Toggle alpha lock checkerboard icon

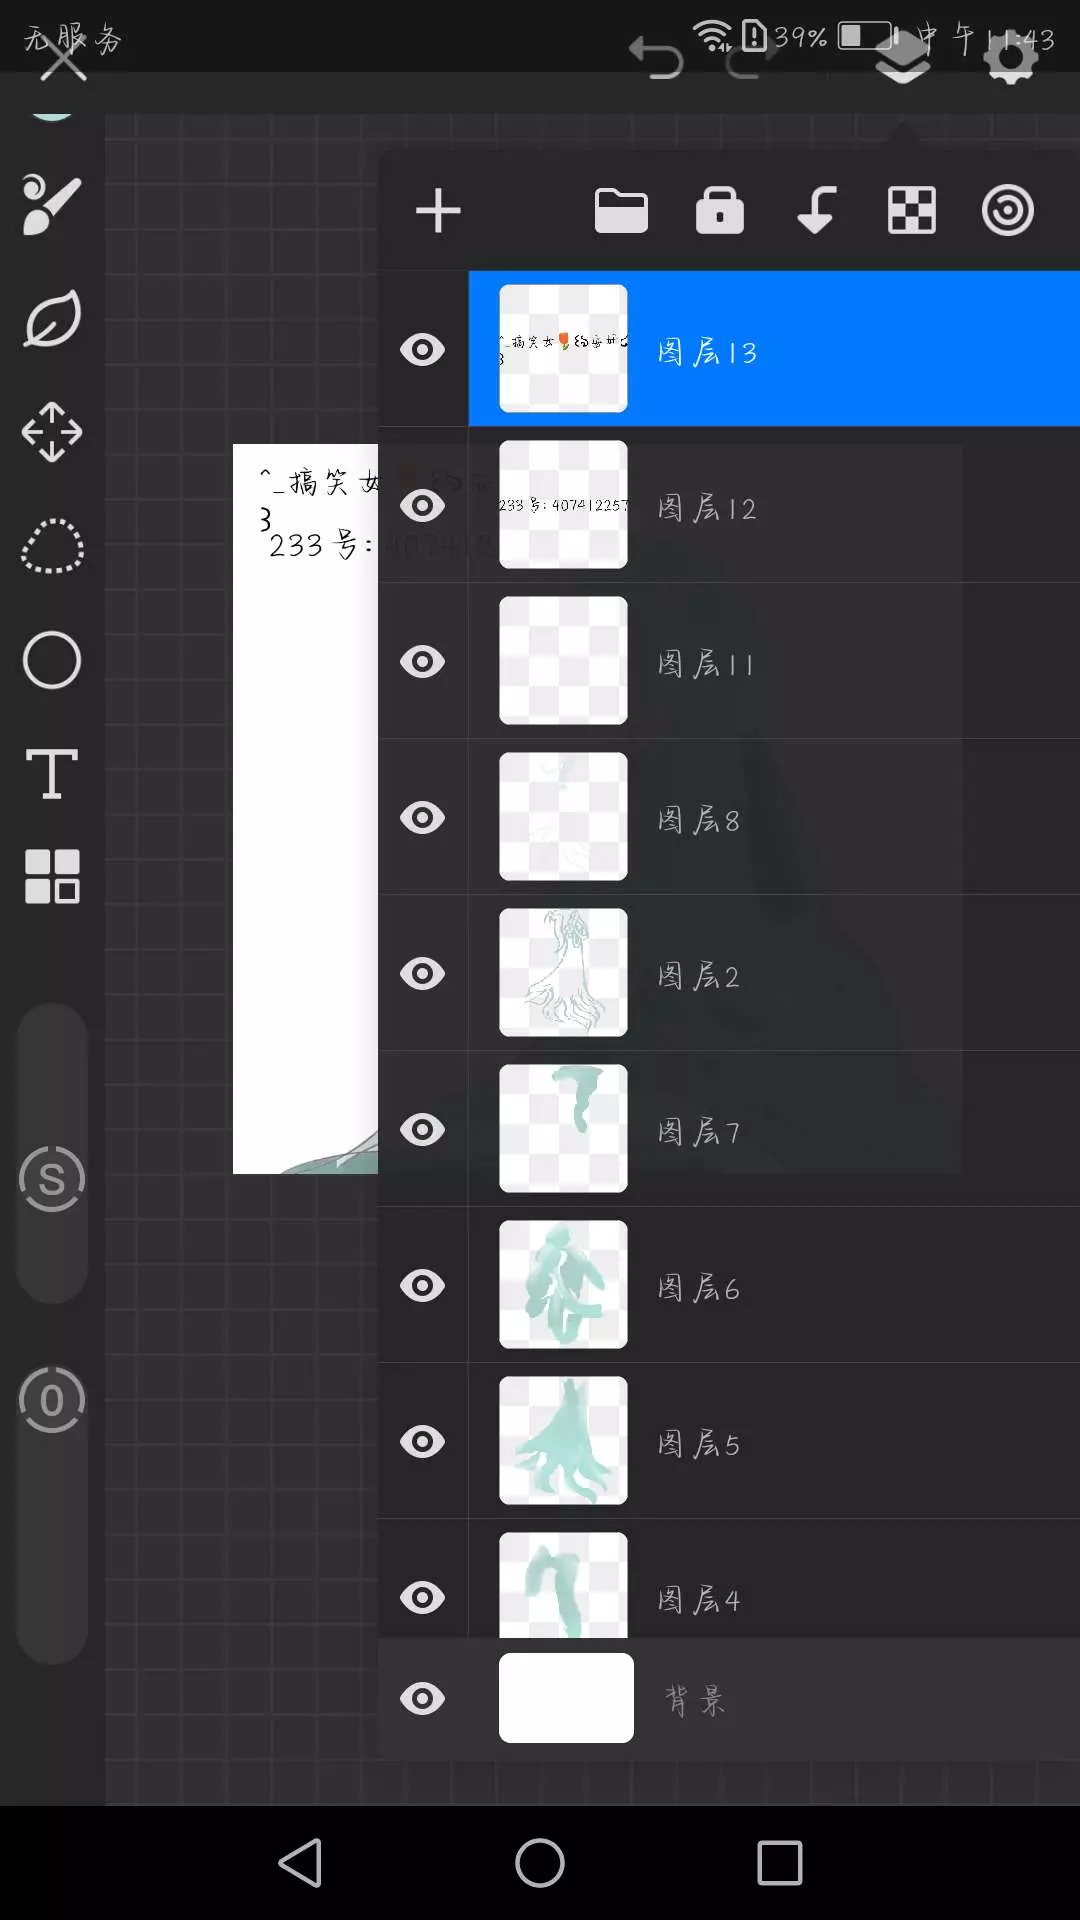(x=912, y=211)
